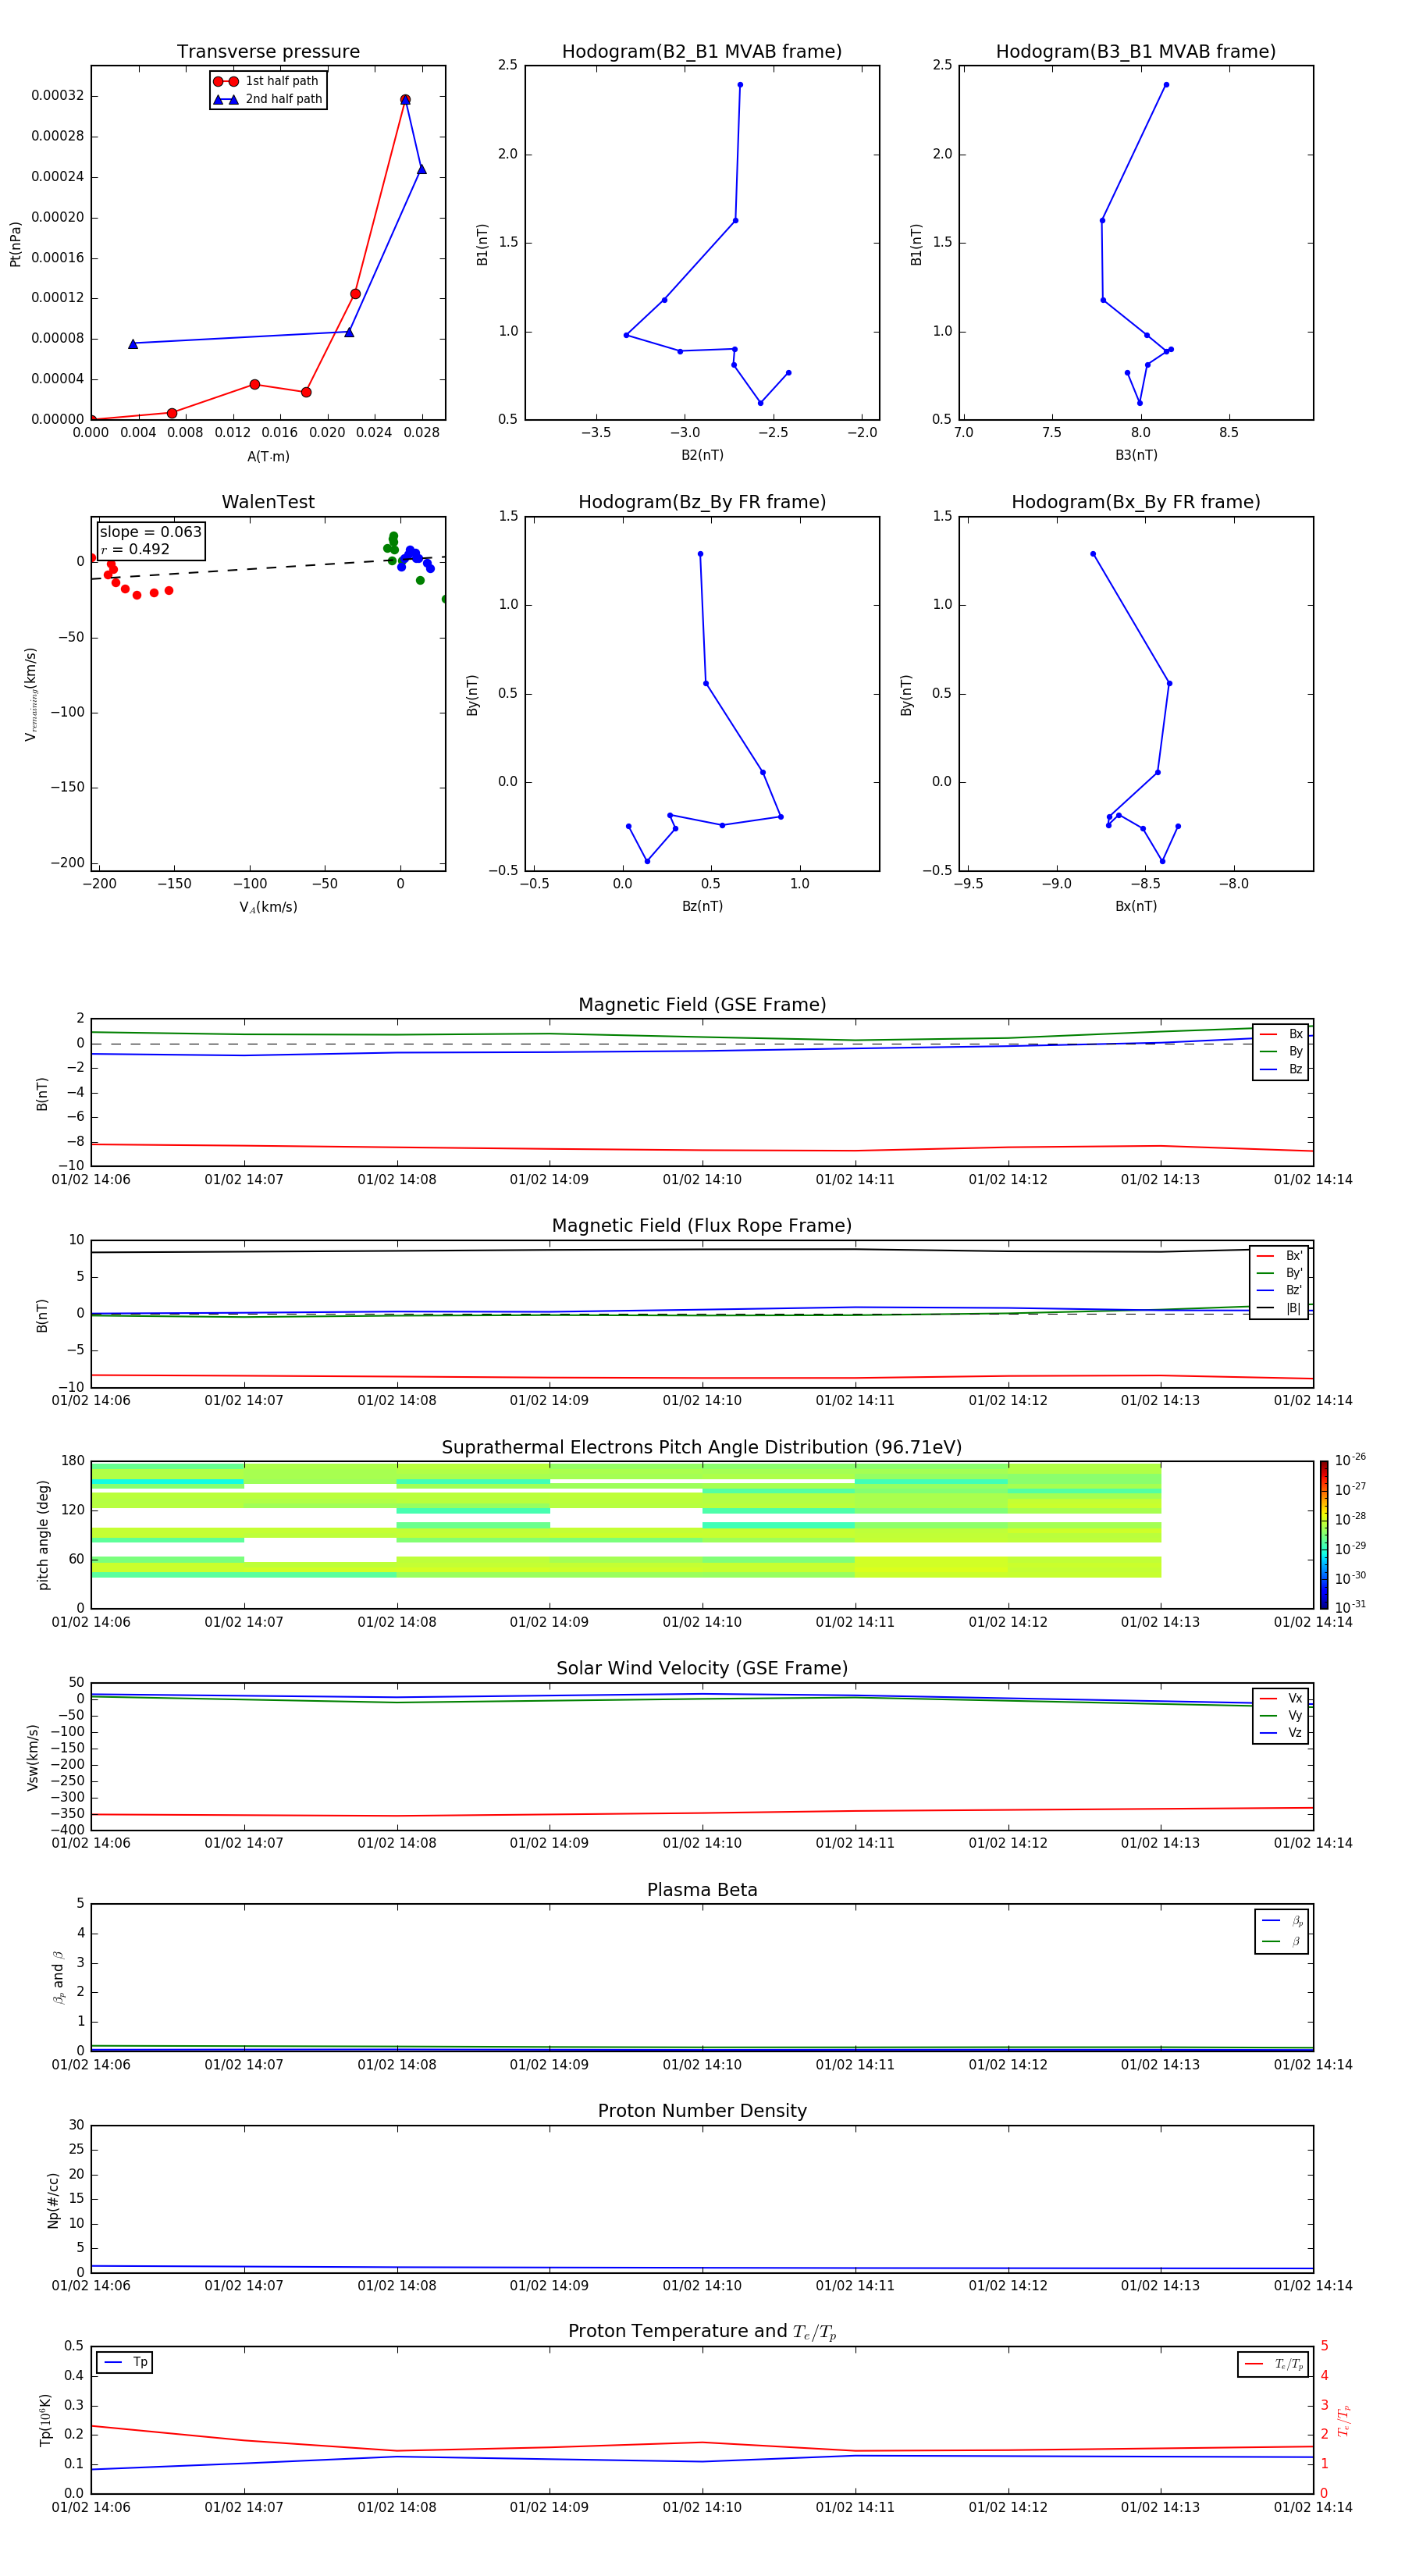Click the Tp legend in temperature plot
The image size is (1405, 2576).
point(125,2363)
